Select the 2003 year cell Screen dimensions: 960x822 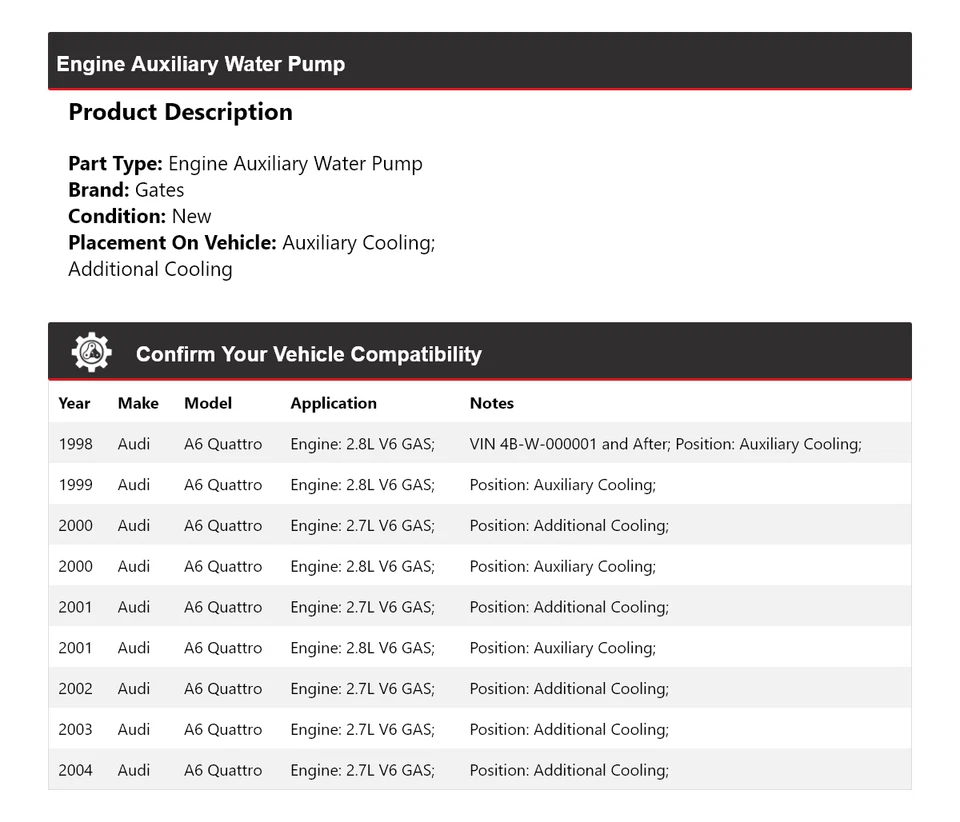[75, 730]
